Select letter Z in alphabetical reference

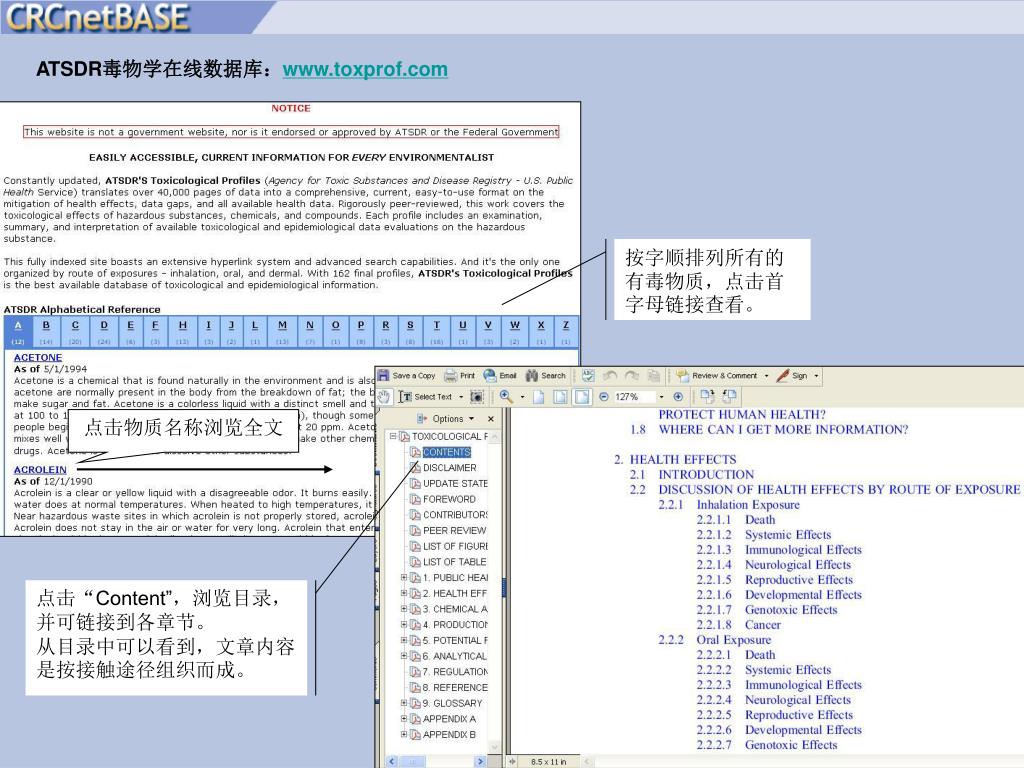[x=566, y=325]
